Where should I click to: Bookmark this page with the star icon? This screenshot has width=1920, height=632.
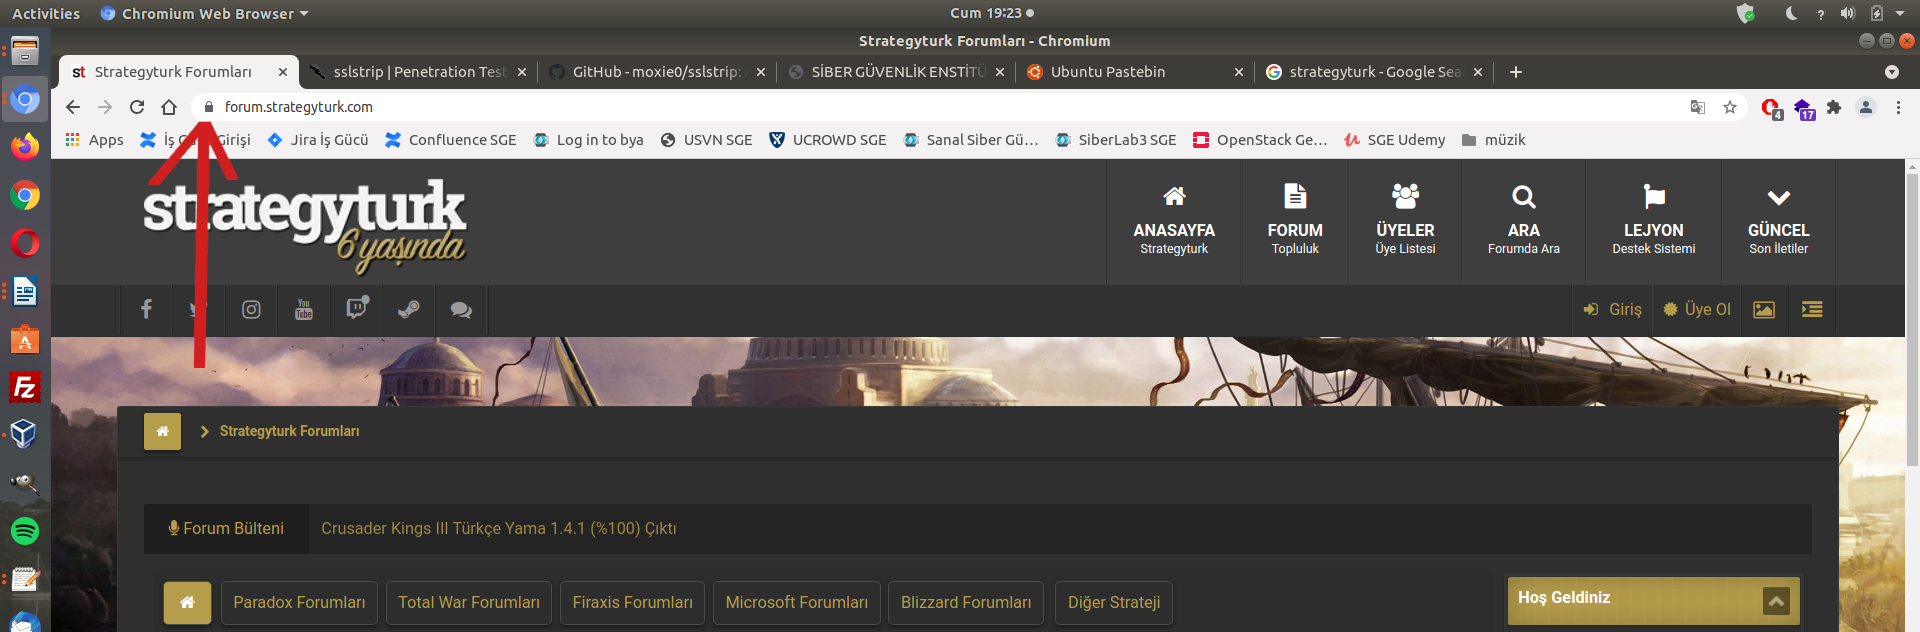coord(1730,107)
